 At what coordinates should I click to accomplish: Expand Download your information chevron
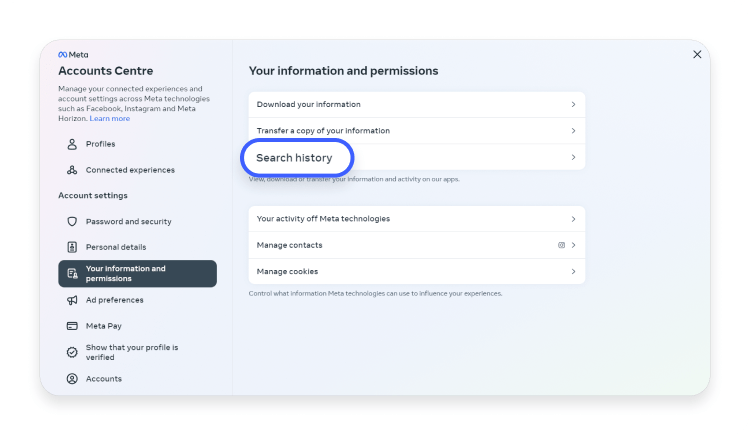pyautogui.click(x=573, y=104)
